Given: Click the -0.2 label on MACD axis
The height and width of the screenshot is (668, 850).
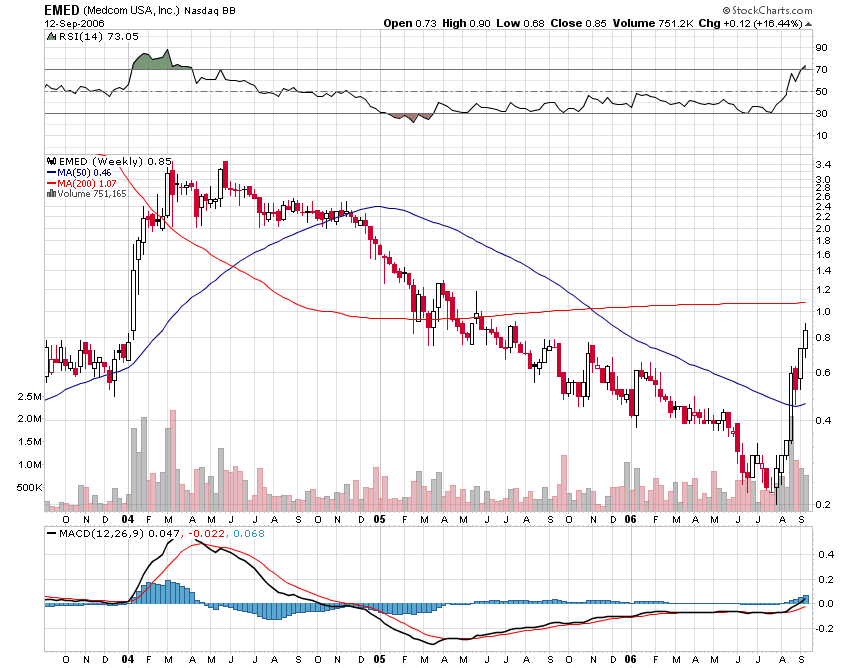Looking at the screenshot, I should pyautogui.click(x=825, y=628).
